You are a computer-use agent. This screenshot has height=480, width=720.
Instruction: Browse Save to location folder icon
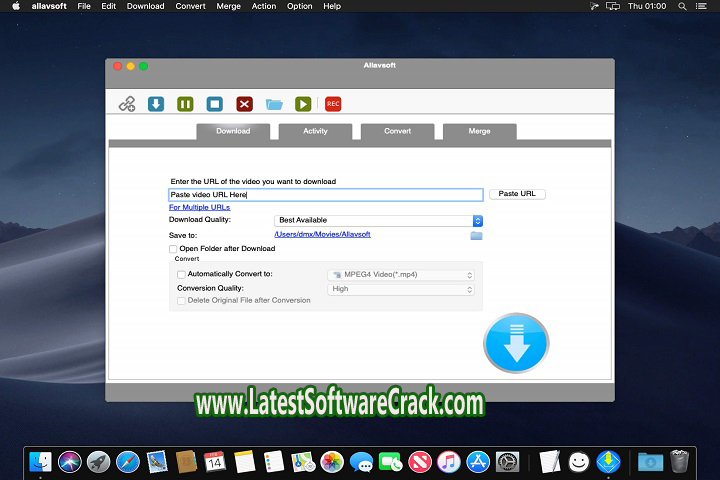click(476, 235)
